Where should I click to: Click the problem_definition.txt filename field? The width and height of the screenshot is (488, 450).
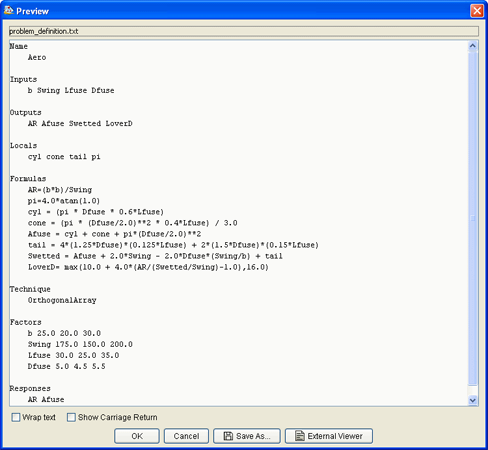click(x=244, y=31)
